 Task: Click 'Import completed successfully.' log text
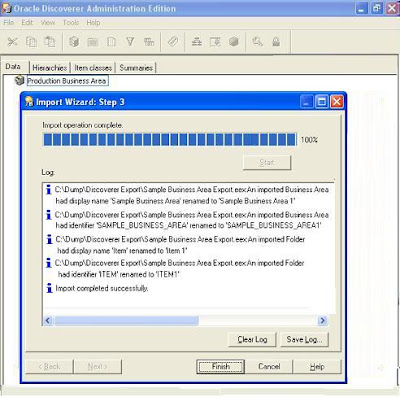102,288
